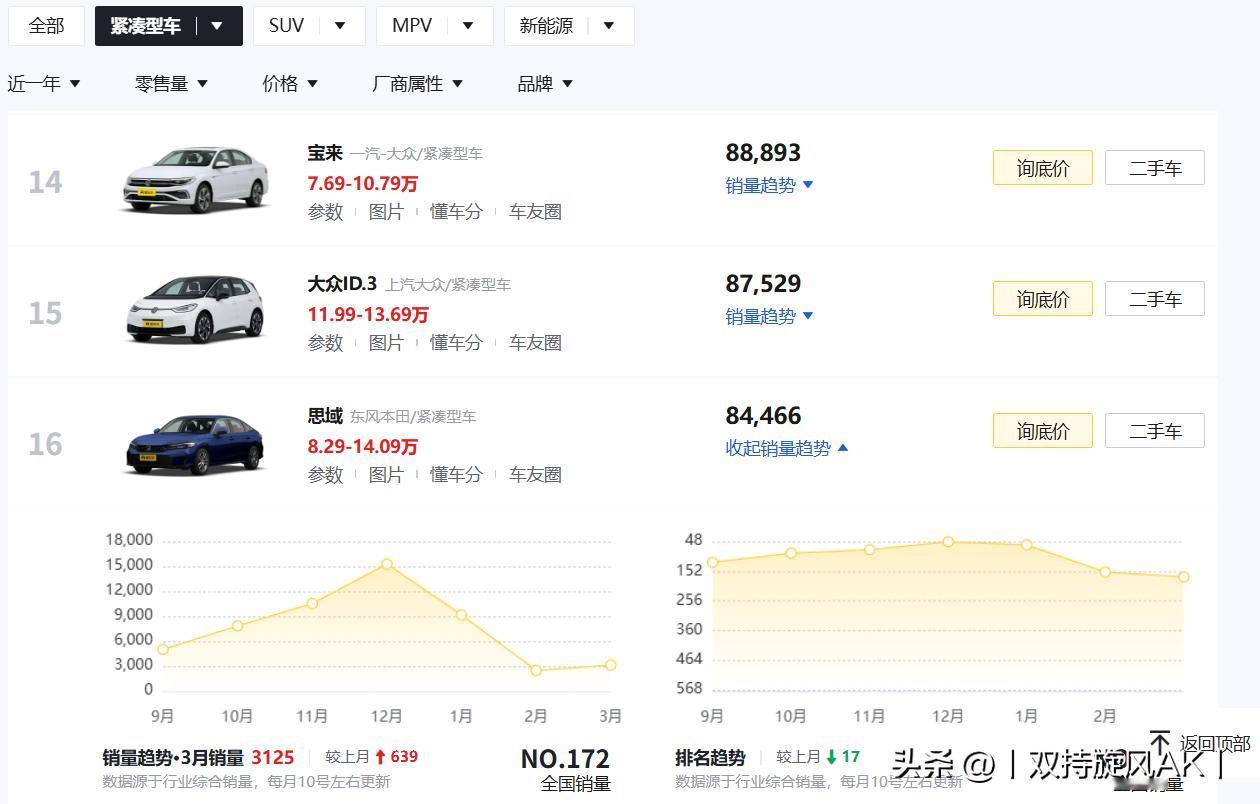The width and height of the screenshot is (1260, 804).
Task: Open 懂车分 for 大众ID.3
Action: pos(456,343)
